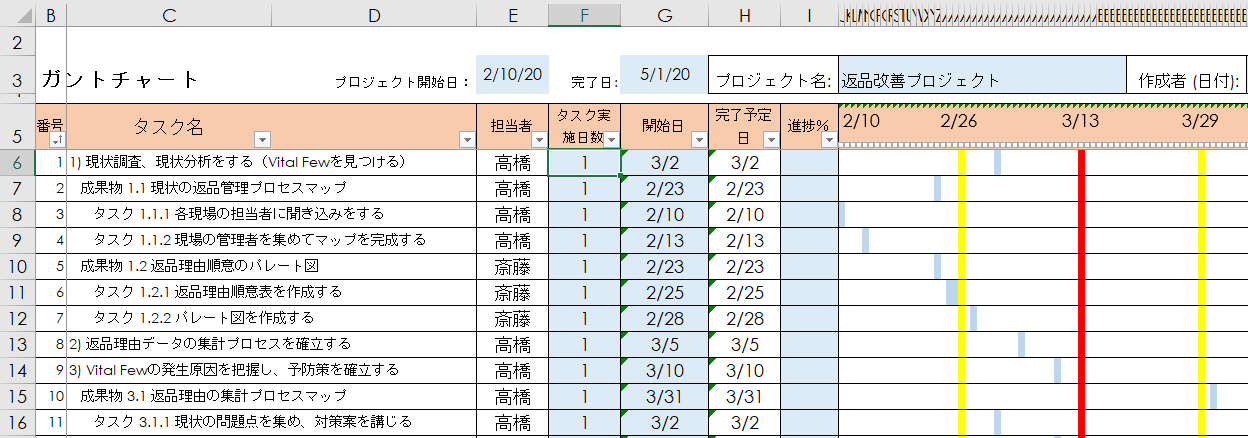
Task: Select column H header
Action: 743,15
